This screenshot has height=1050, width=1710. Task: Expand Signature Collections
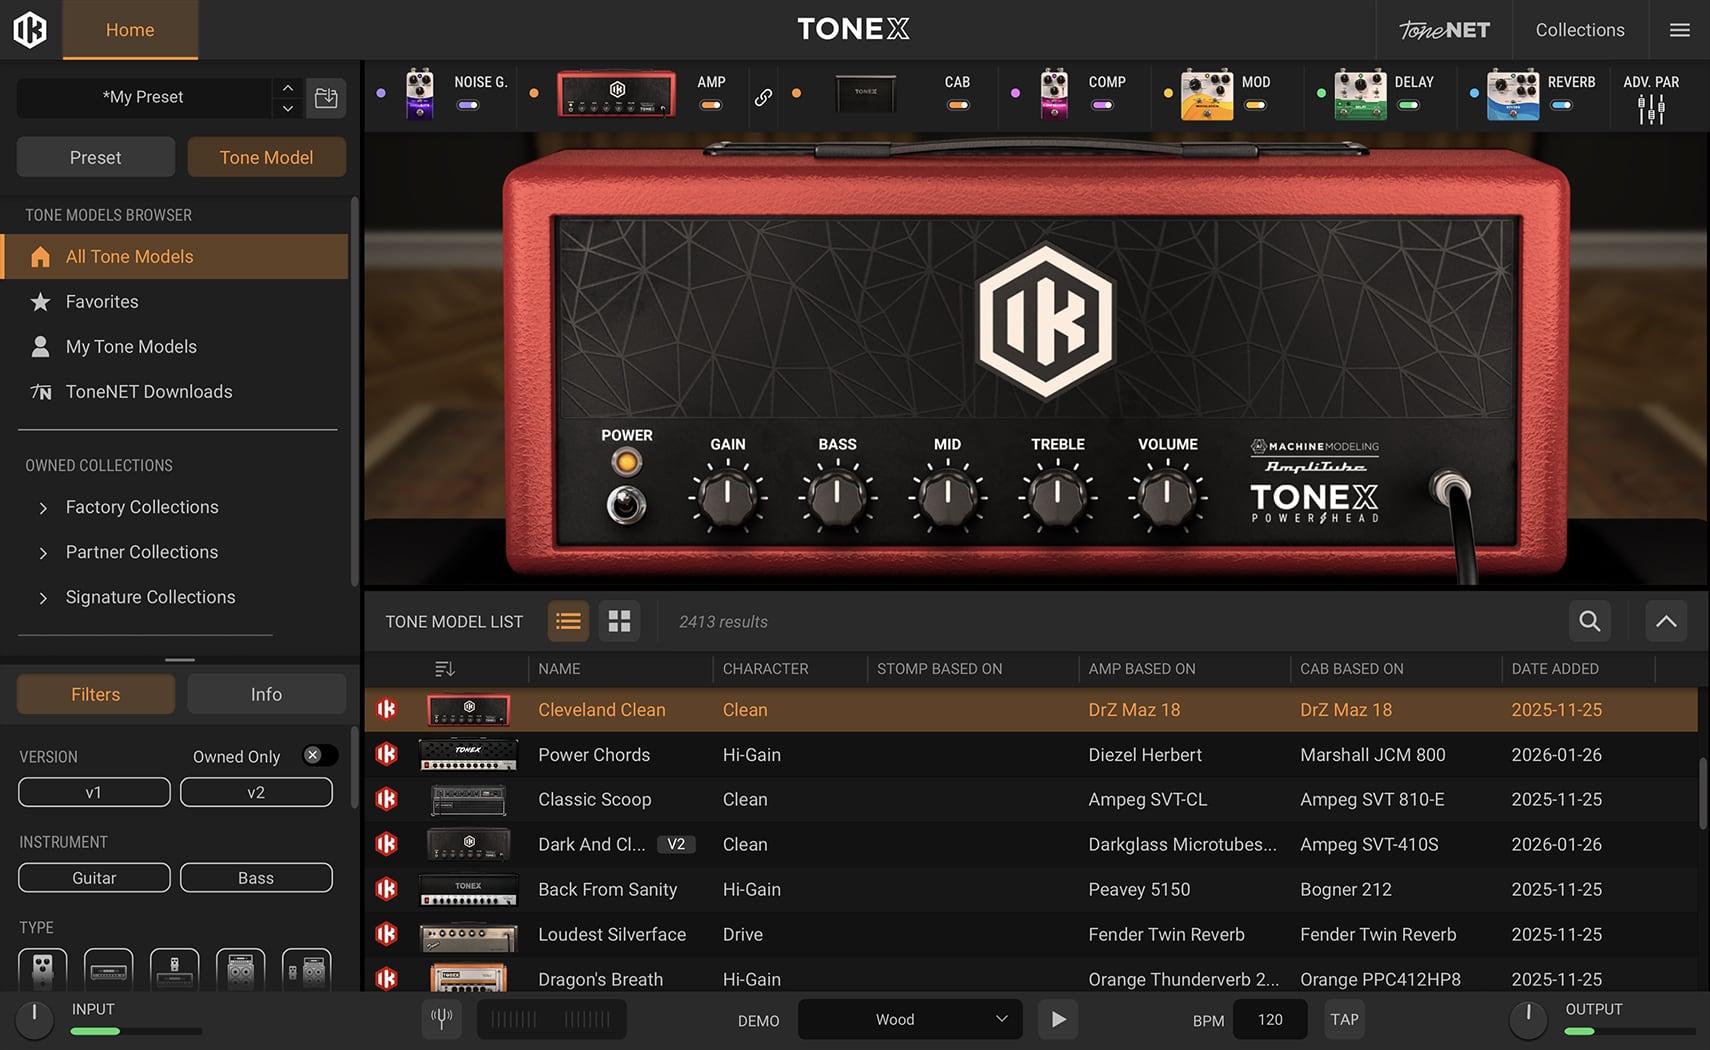[150, 597]
